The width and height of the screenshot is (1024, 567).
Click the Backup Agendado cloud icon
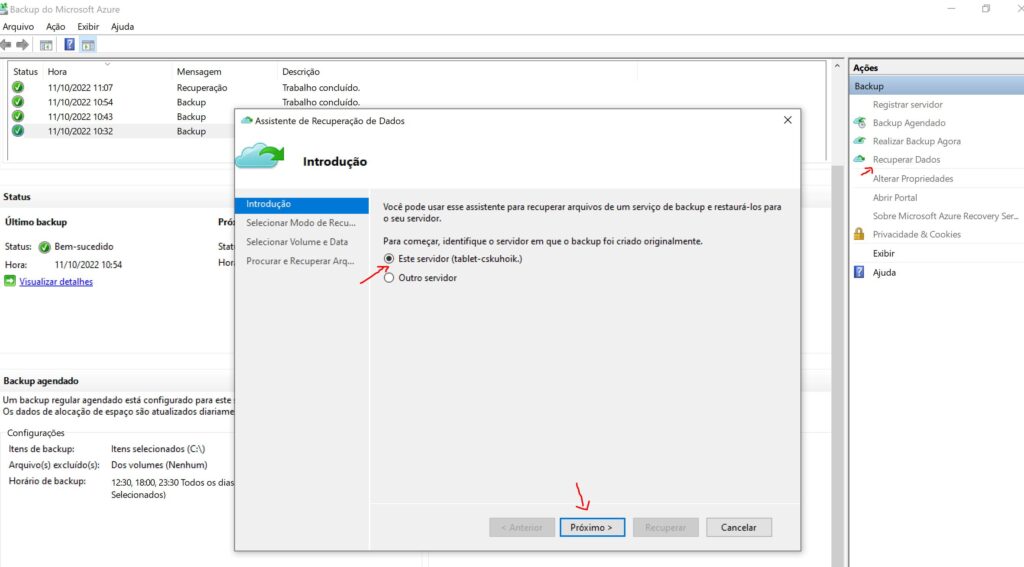860,122
